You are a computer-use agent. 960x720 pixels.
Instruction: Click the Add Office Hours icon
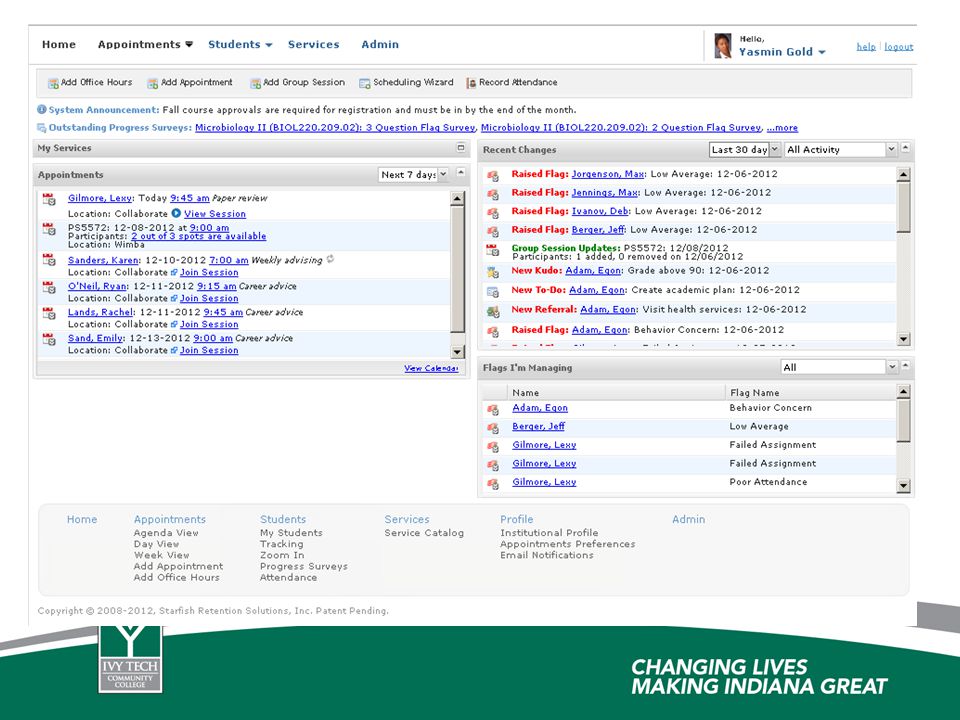53,83
